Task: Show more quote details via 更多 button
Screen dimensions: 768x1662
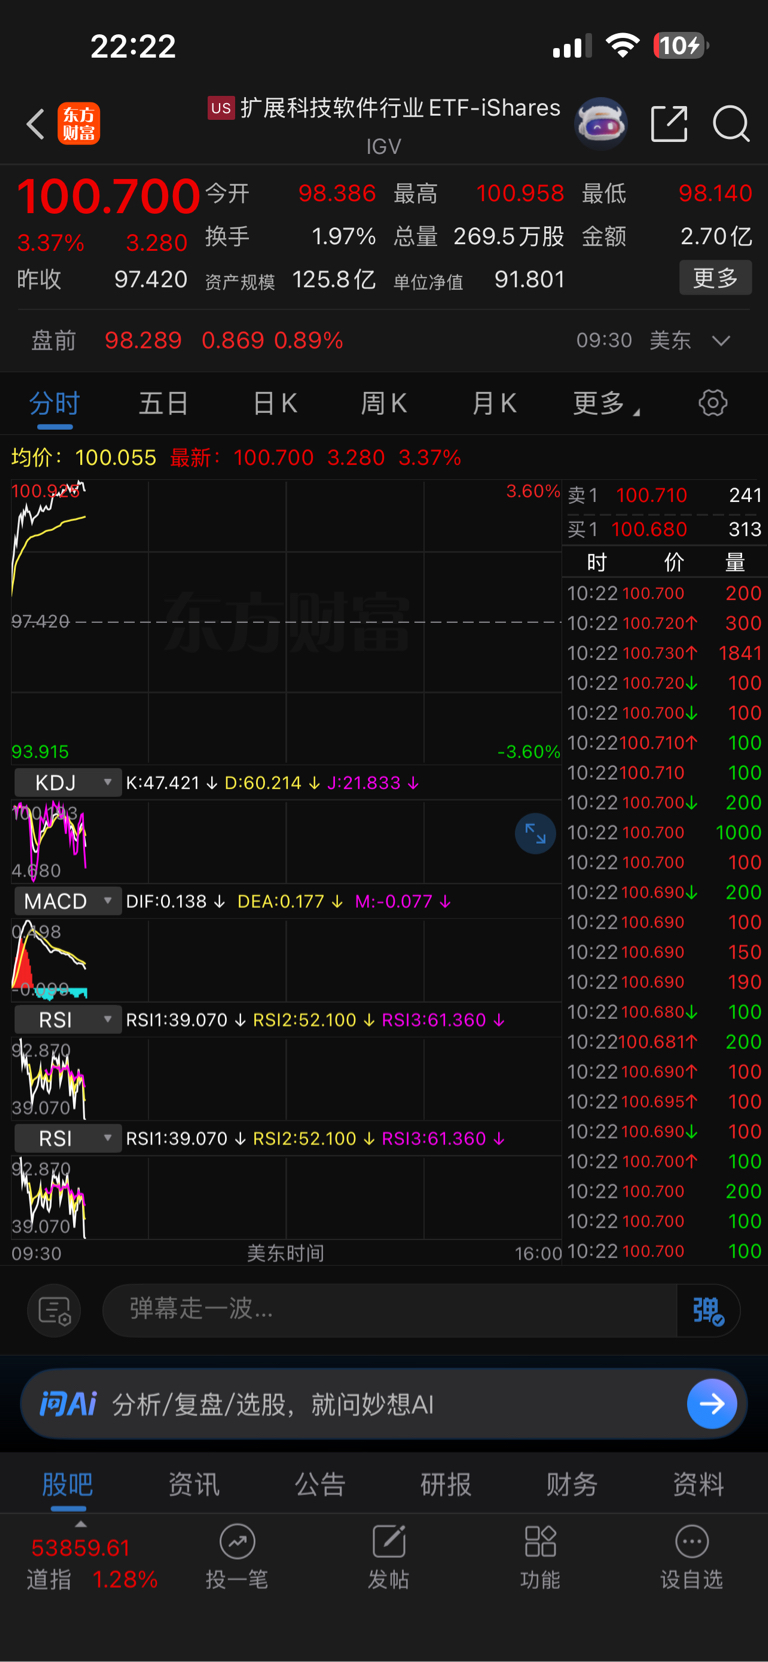Action: click(x=715, y=278)
